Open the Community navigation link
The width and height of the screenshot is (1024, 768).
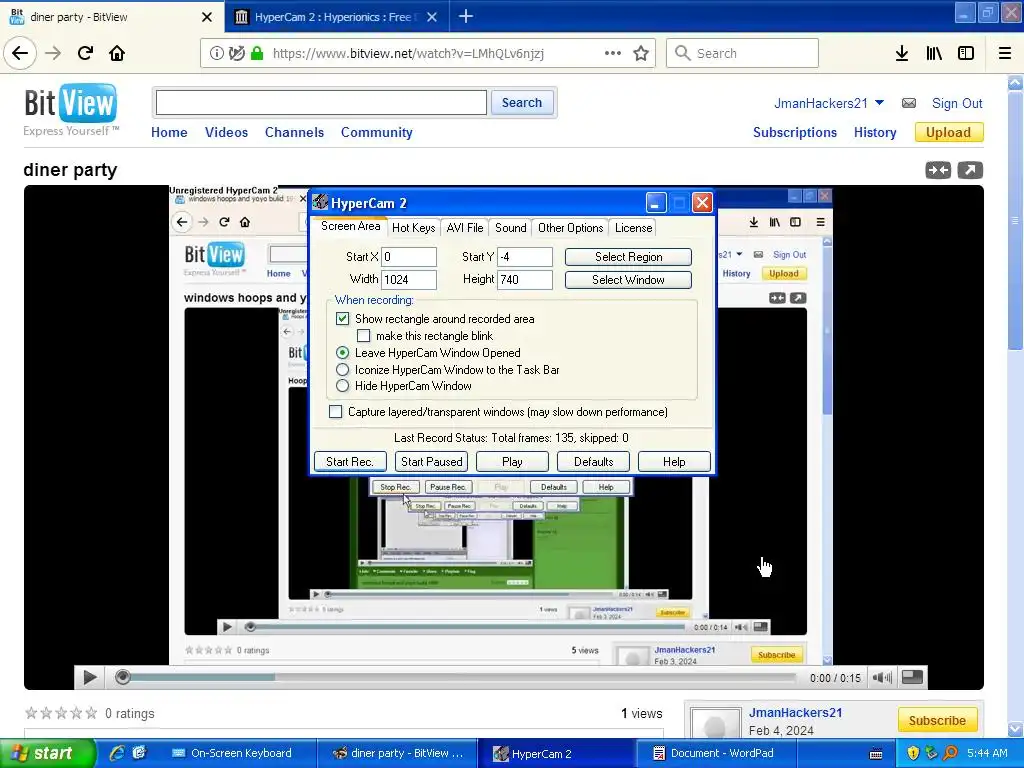tap(376, 133)
